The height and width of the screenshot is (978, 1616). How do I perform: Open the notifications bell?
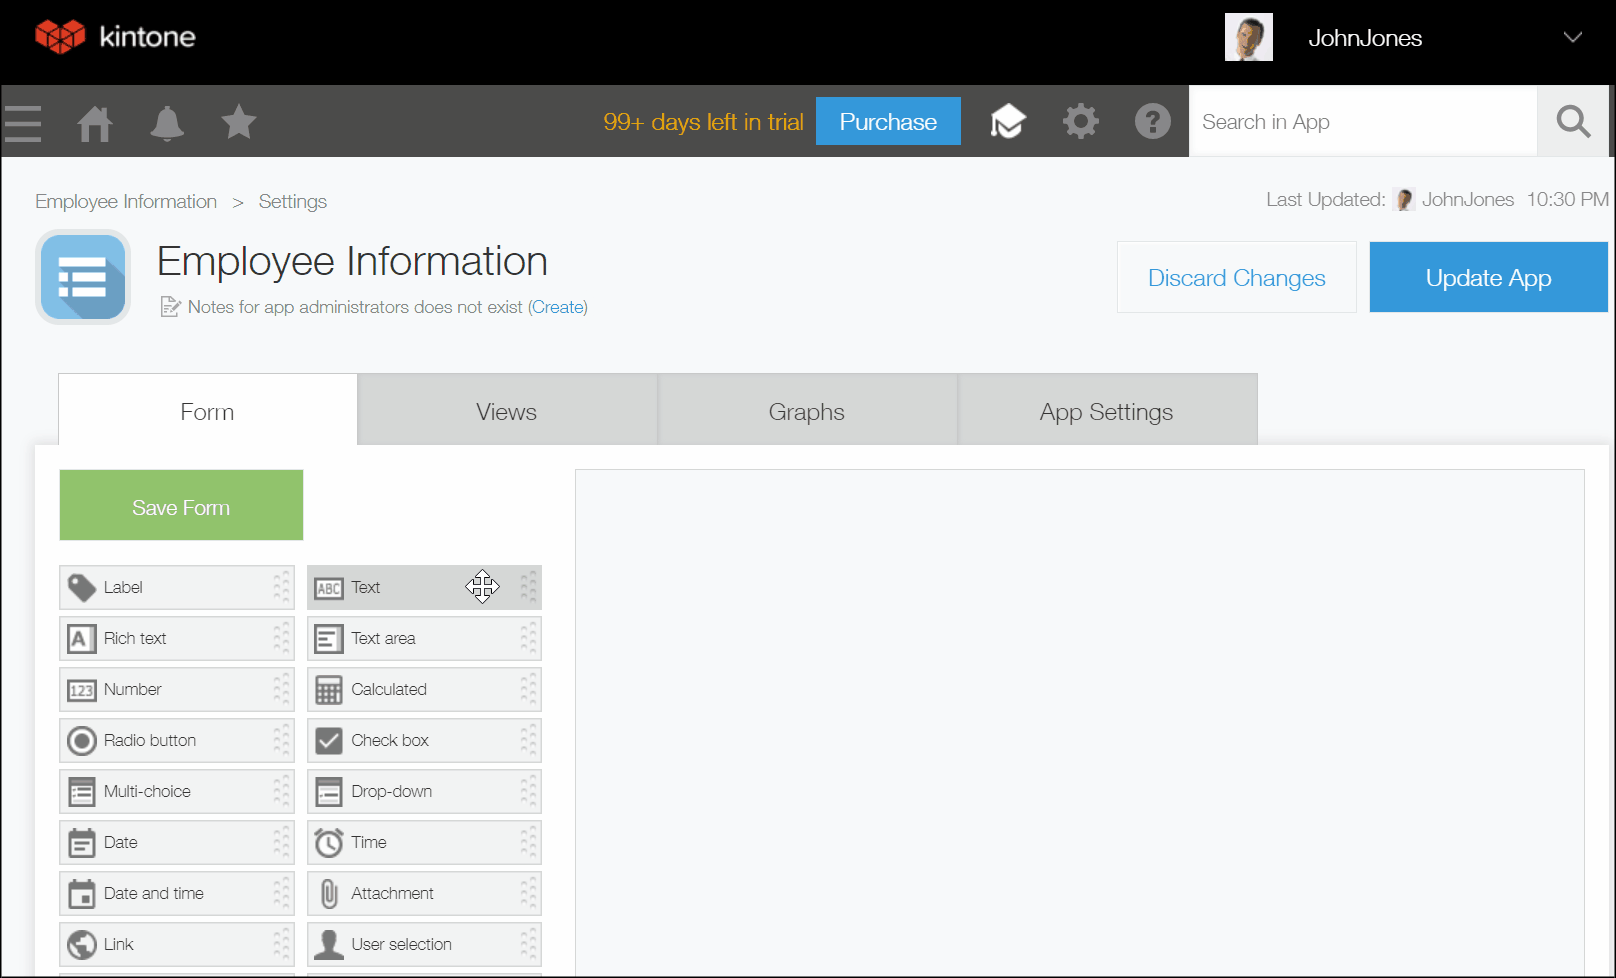(167, 123)
